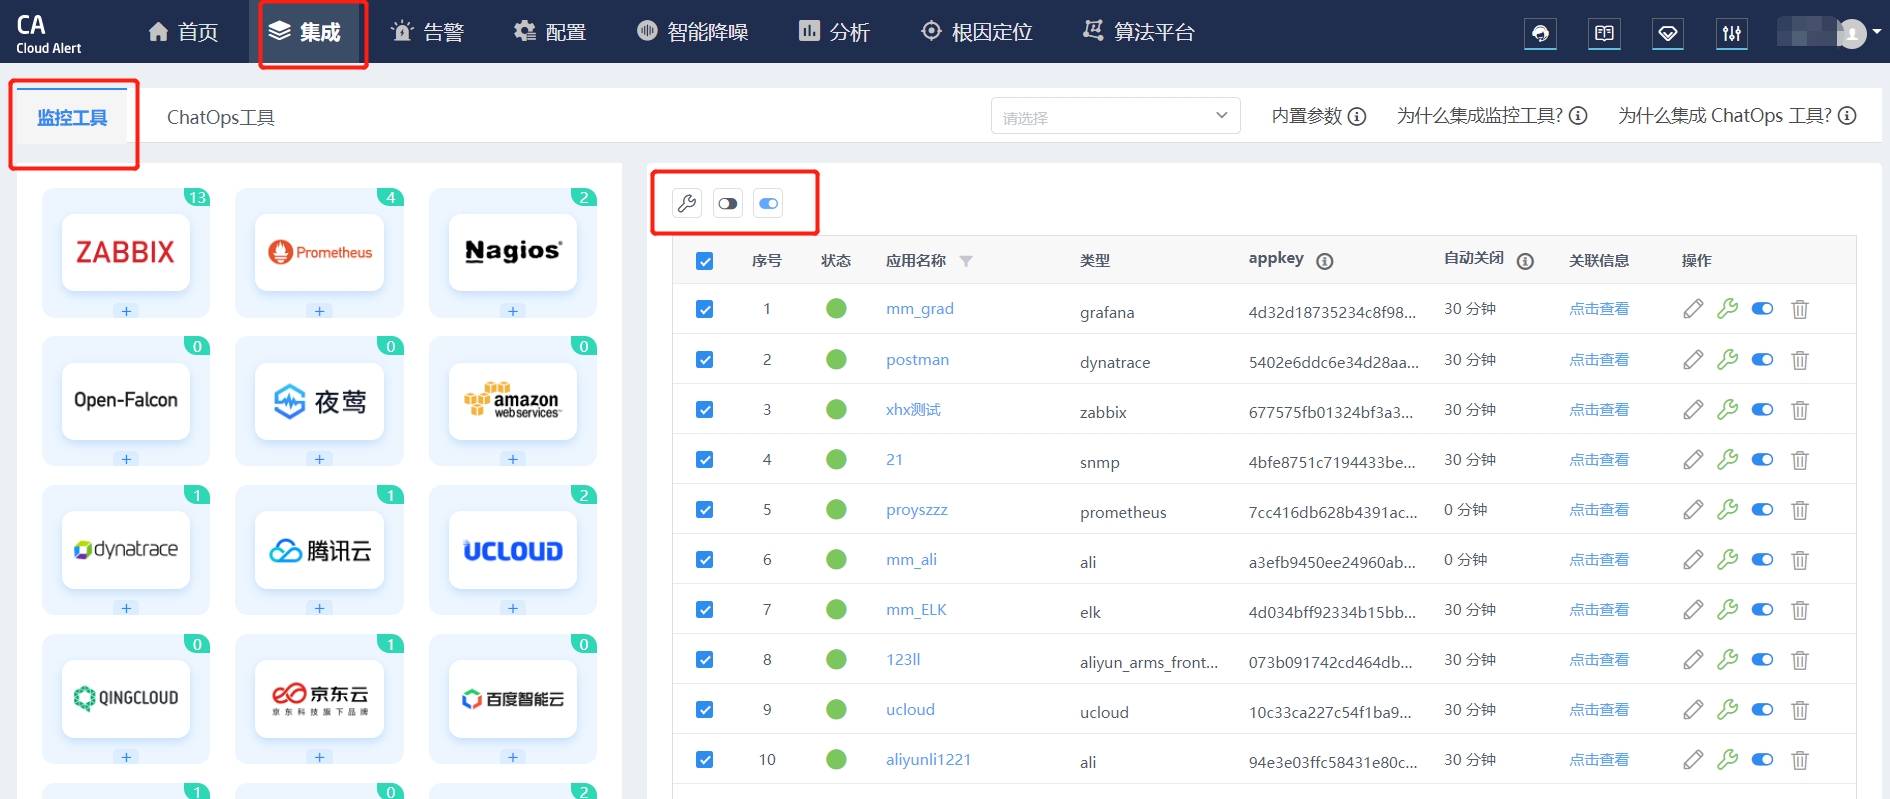The width and height of the screenshot is (1890, 799).
Task: Open the headset support icon in top bar
Action: coord(1540,33)
